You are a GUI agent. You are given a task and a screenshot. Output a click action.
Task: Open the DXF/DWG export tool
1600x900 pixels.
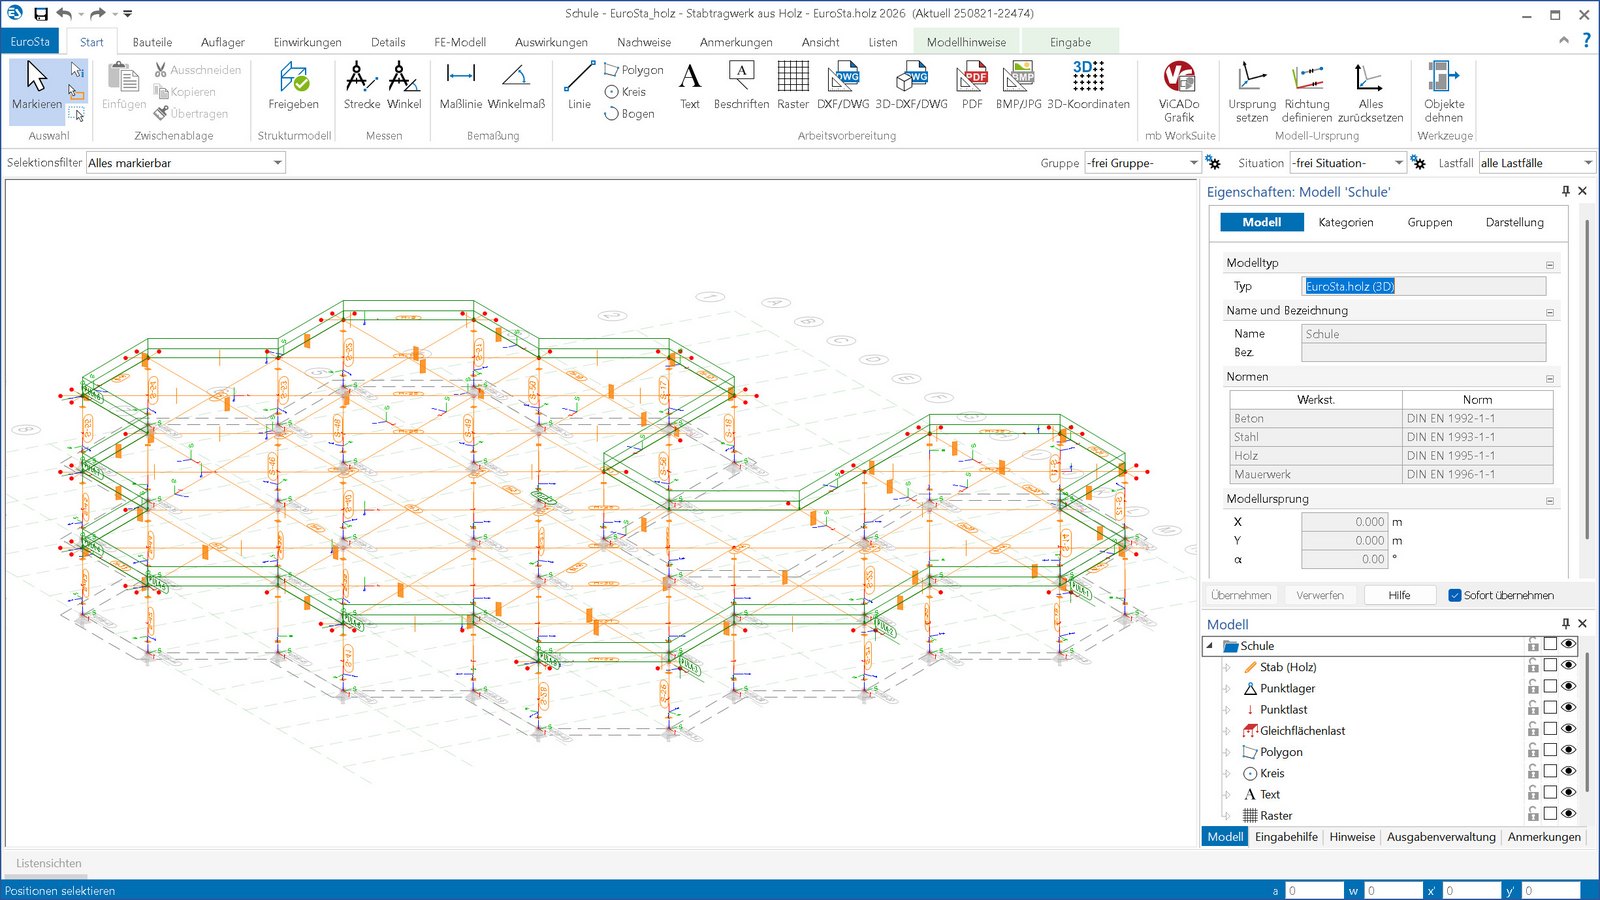(843, 86)
